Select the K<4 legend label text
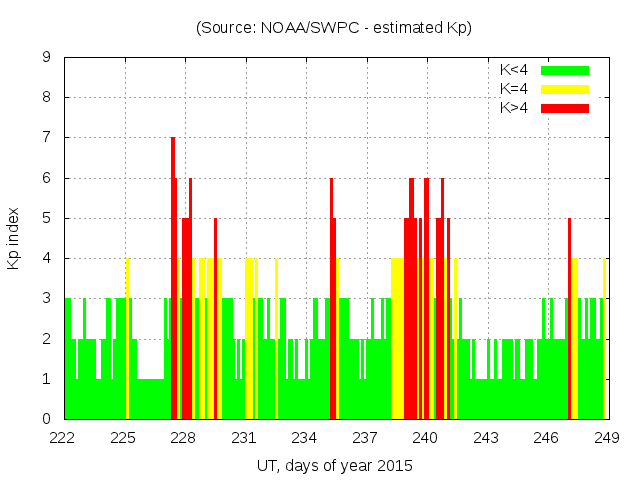This screenshot has height=480, width=640. click(515, 70)
